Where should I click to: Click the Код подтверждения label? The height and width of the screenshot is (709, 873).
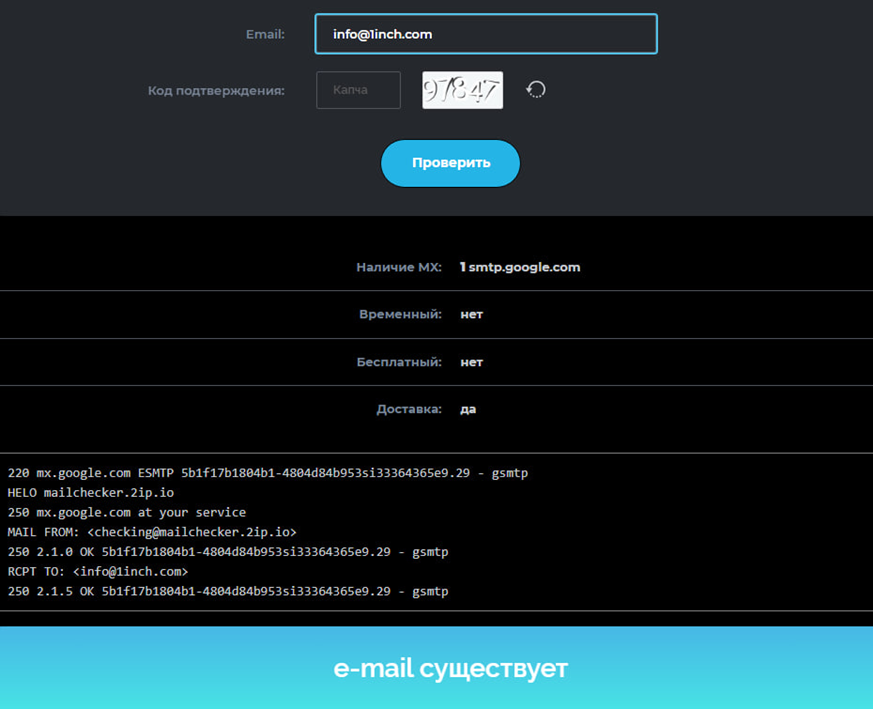[x=216, y=91]
